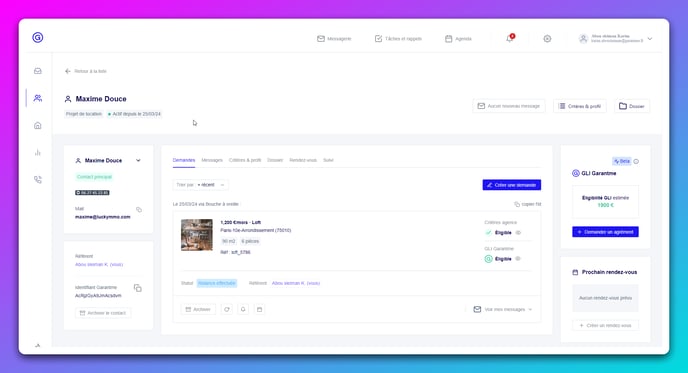Screen dimensions: 688x373
Task: Switch to the Rendez-vous tab
Action: pyautogui.click(x=303, y=160)
